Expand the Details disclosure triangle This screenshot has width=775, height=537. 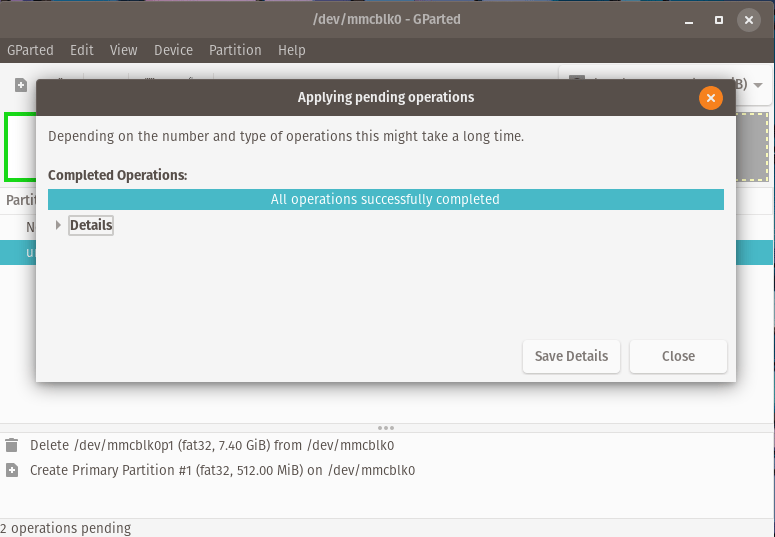[58, 226]
